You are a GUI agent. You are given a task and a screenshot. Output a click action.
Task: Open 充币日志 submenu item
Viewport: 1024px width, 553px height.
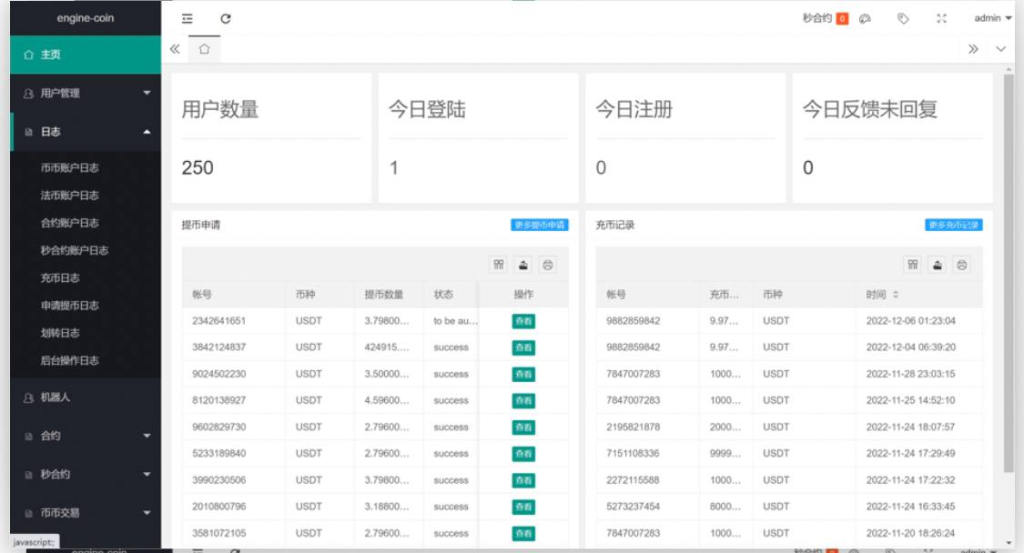click(60, 278)
